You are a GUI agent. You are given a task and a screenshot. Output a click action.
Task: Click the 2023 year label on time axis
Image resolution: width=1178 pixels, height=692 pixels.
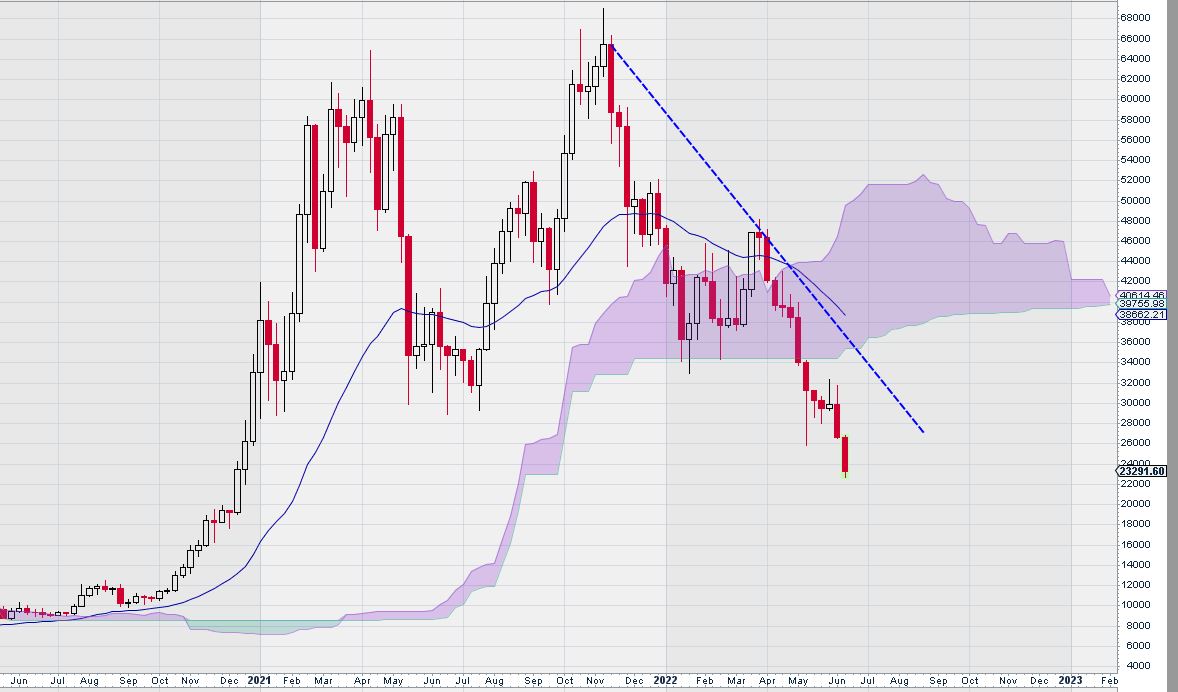(x=1070, y=681)
